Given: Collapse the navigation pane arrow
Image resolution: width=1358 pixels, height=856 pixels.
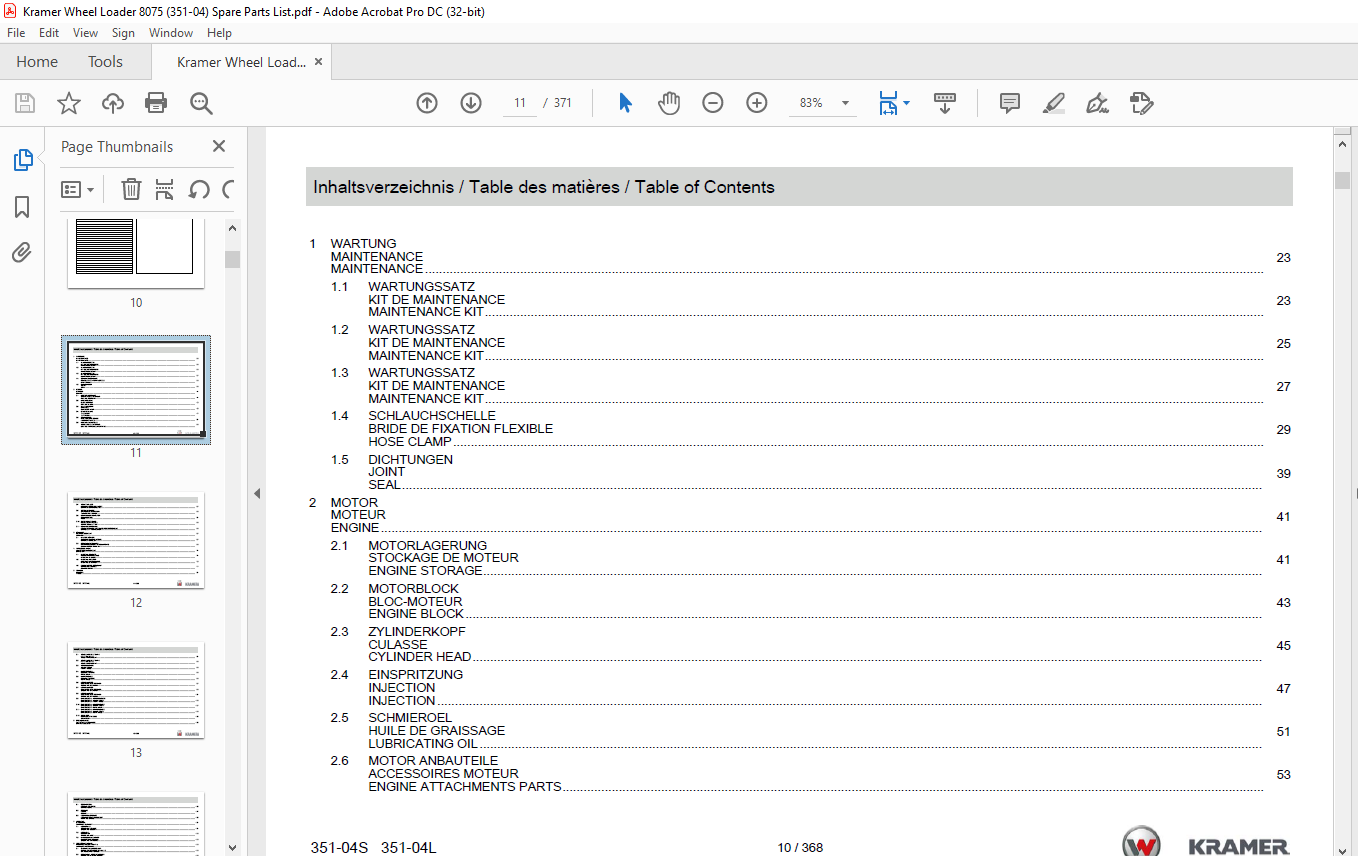Looking at the screenshot, I should [x=257, y=493].
